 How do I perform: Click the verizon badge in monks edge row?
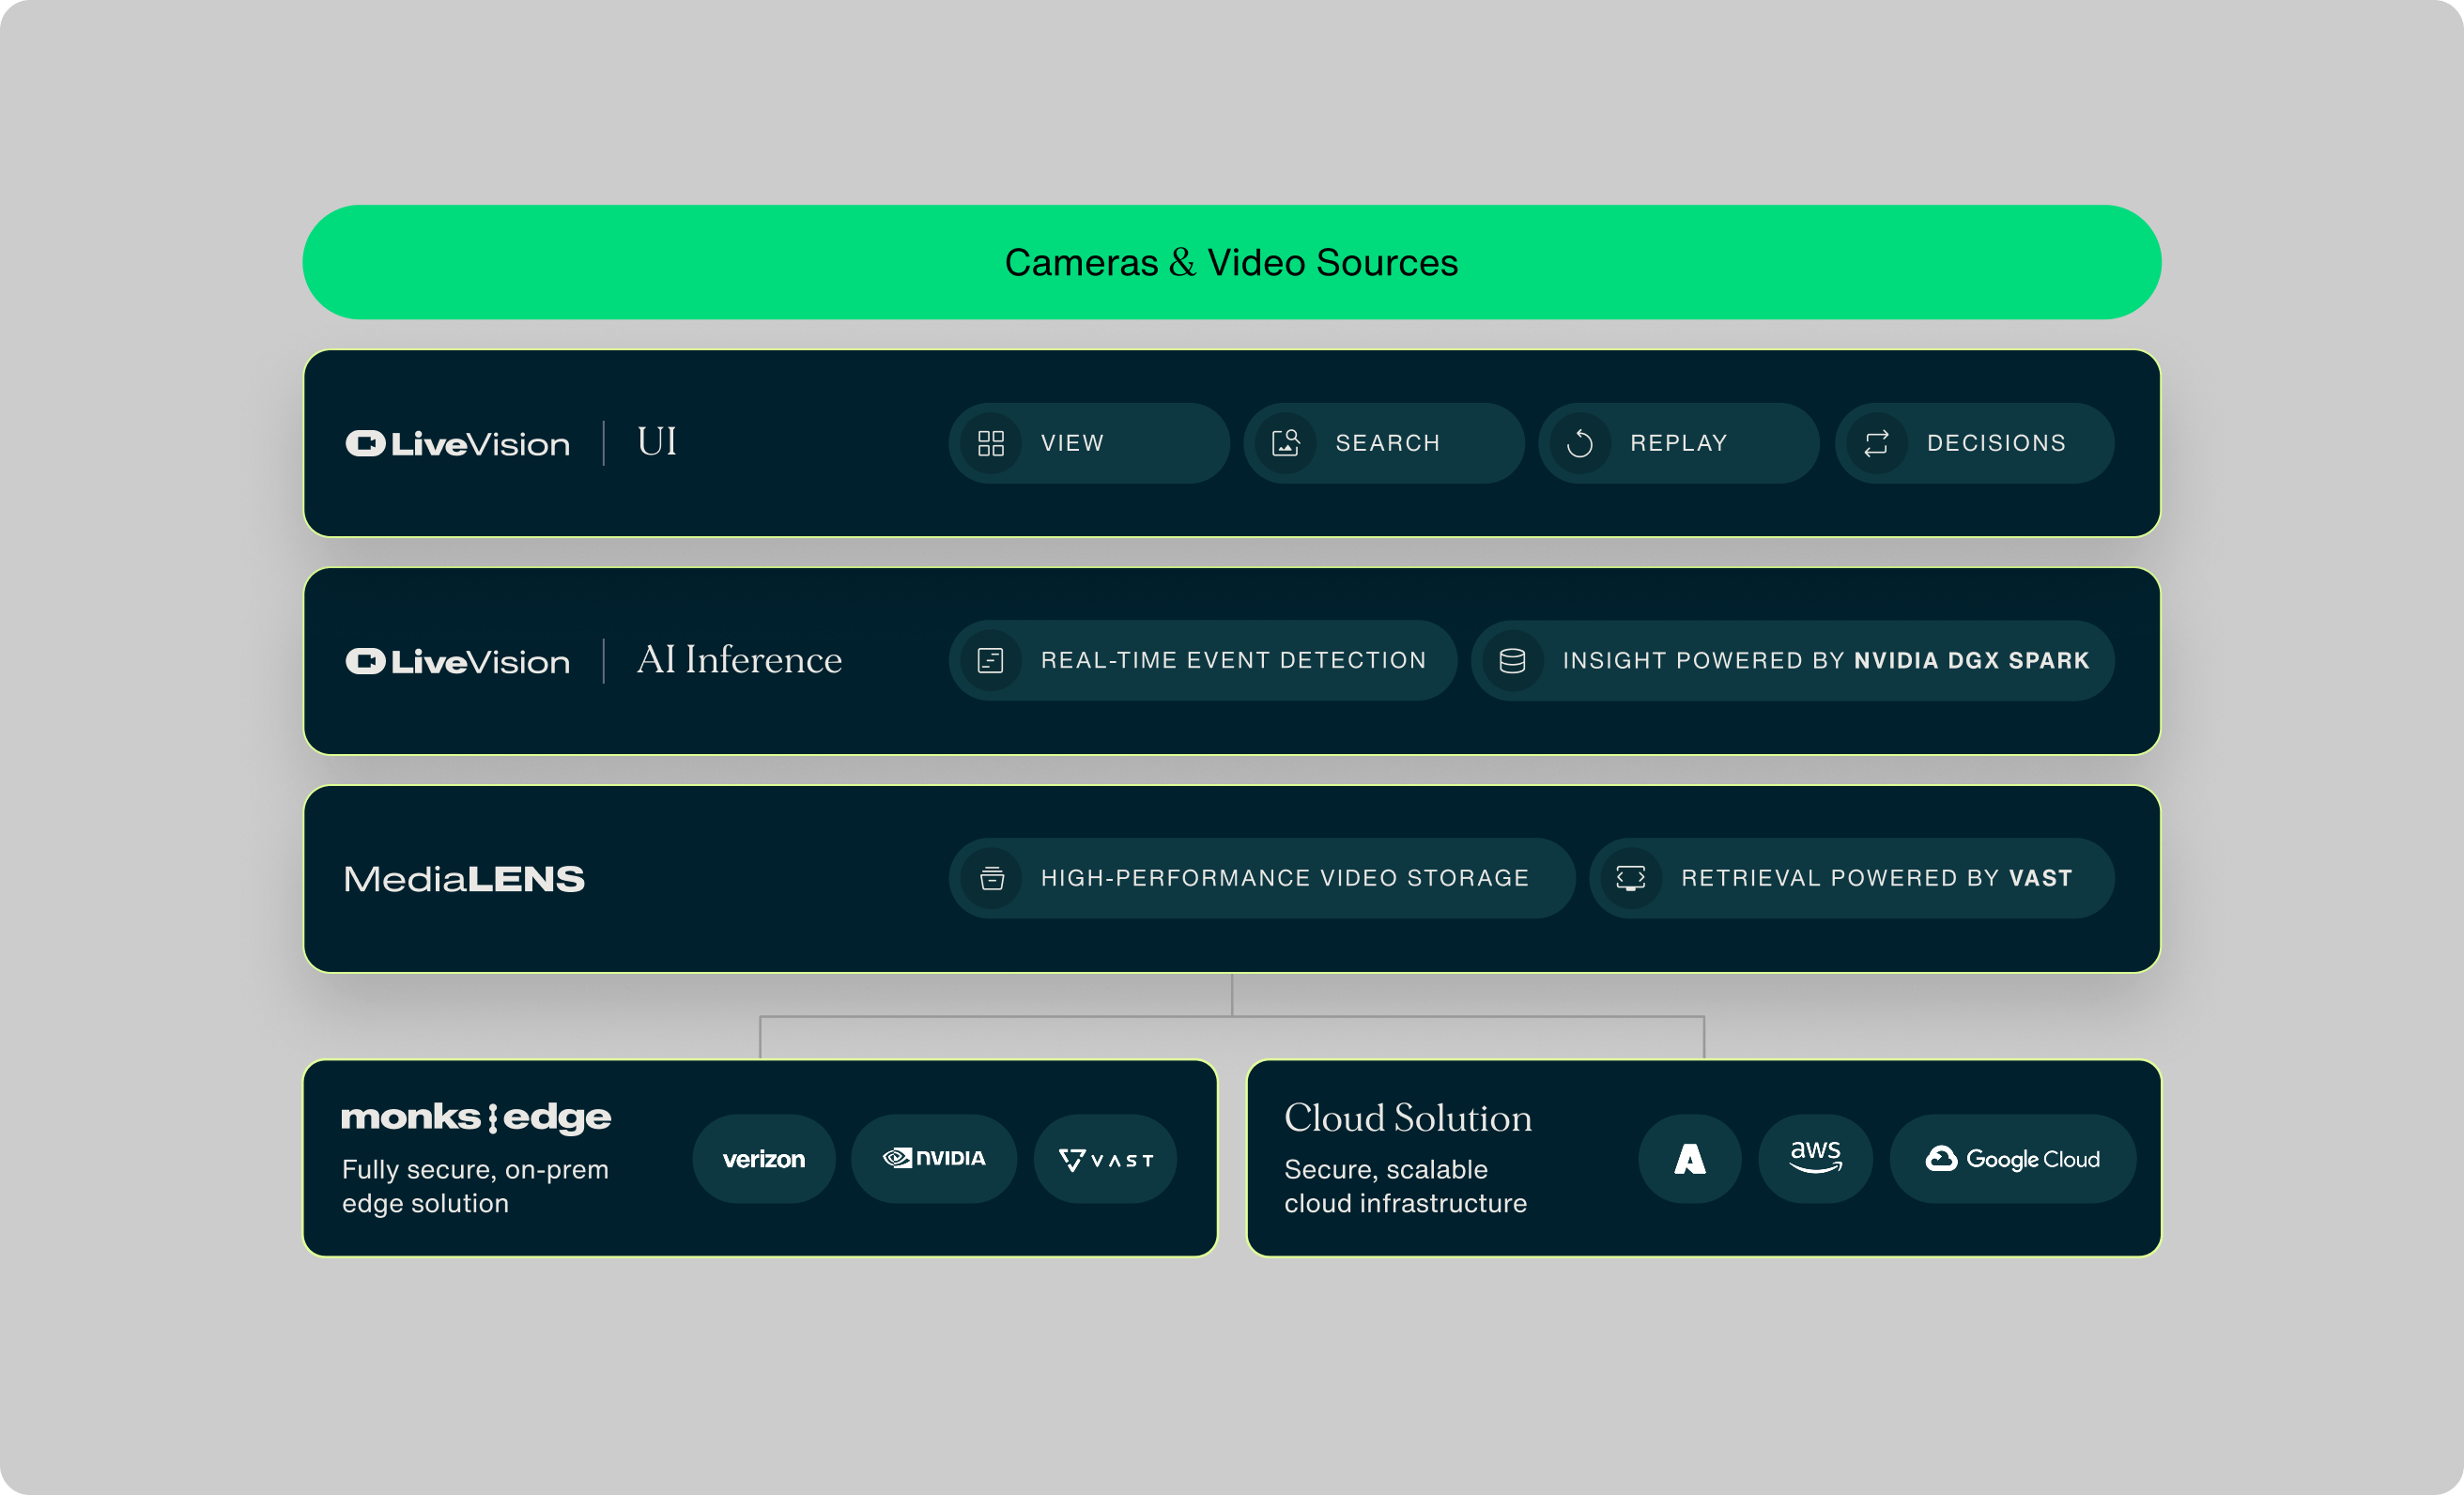(x=763, y=1158)
